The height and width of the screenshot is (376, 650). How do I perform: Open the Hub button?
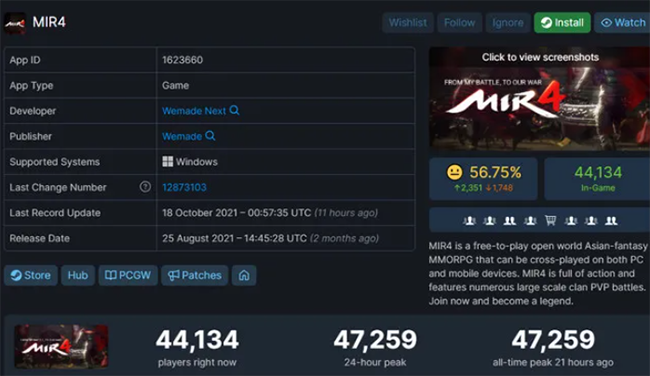click(78, 275)
